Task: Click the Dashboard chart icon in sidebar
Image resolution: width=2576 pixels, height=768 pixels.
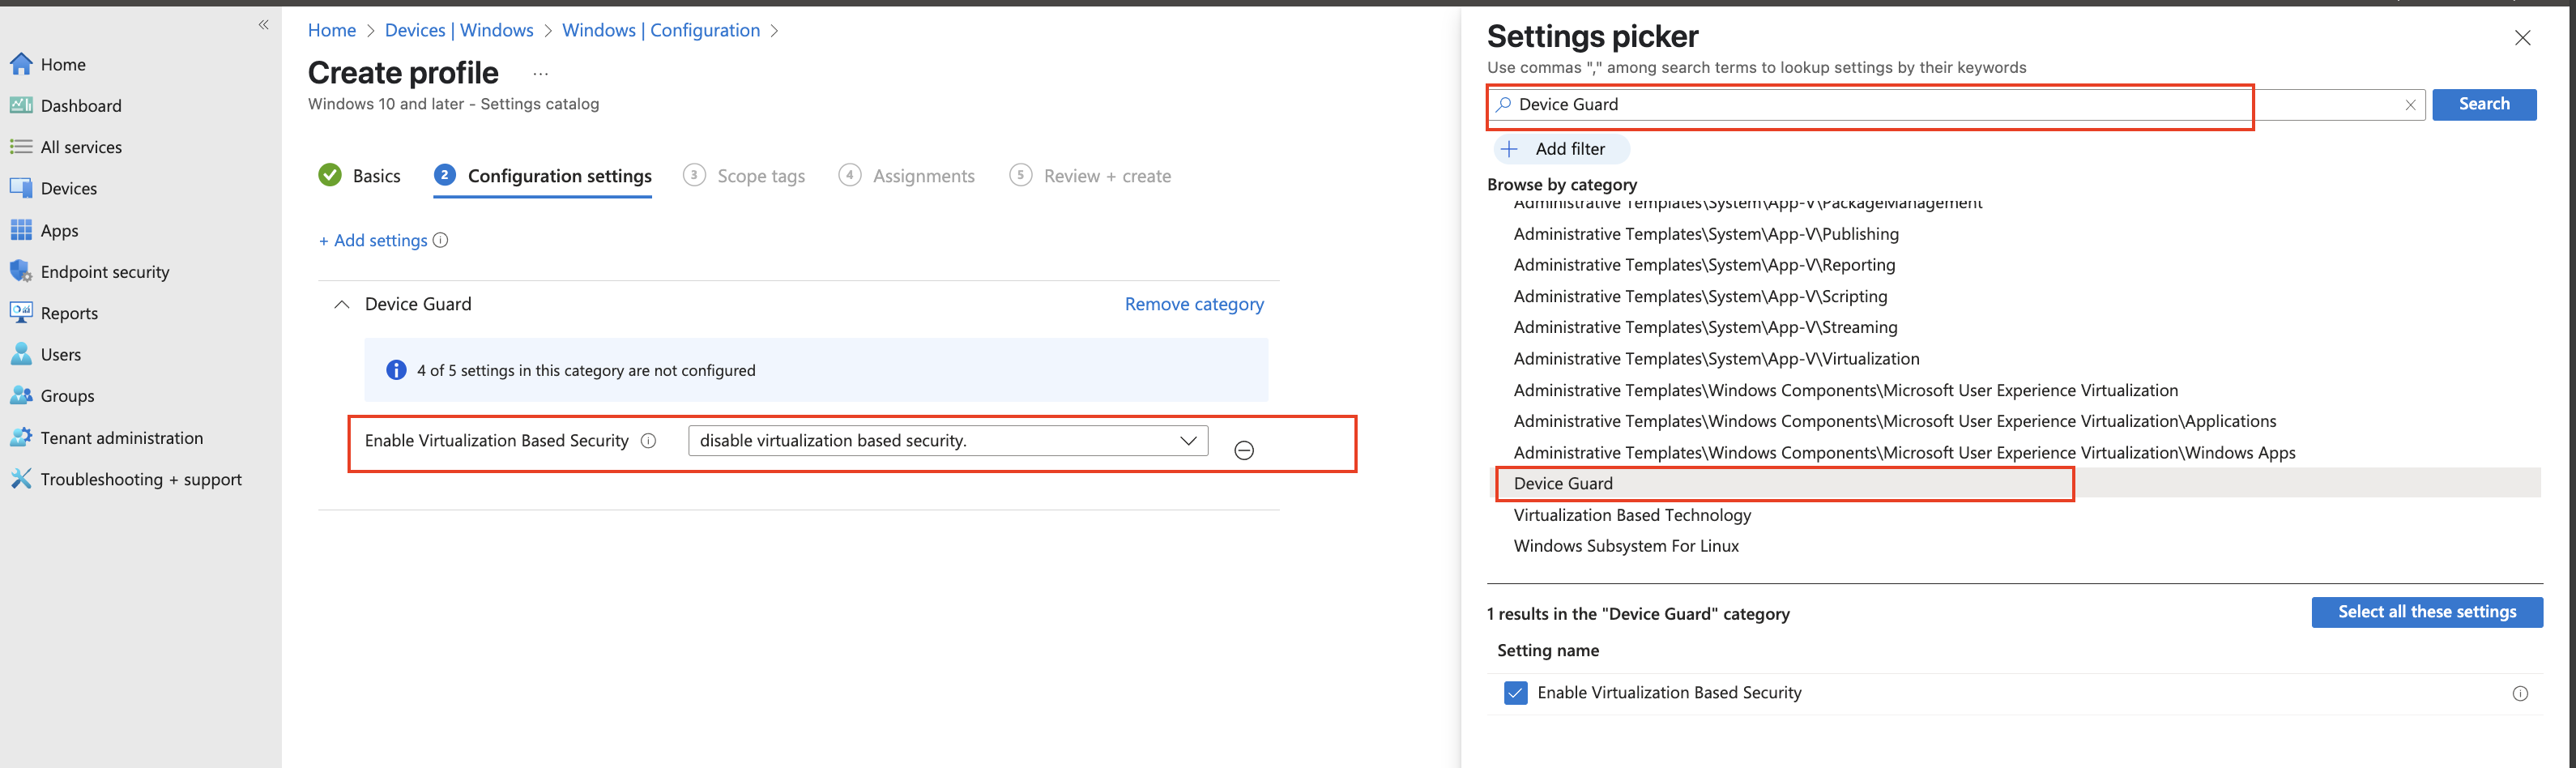Action: click(21, 105)
